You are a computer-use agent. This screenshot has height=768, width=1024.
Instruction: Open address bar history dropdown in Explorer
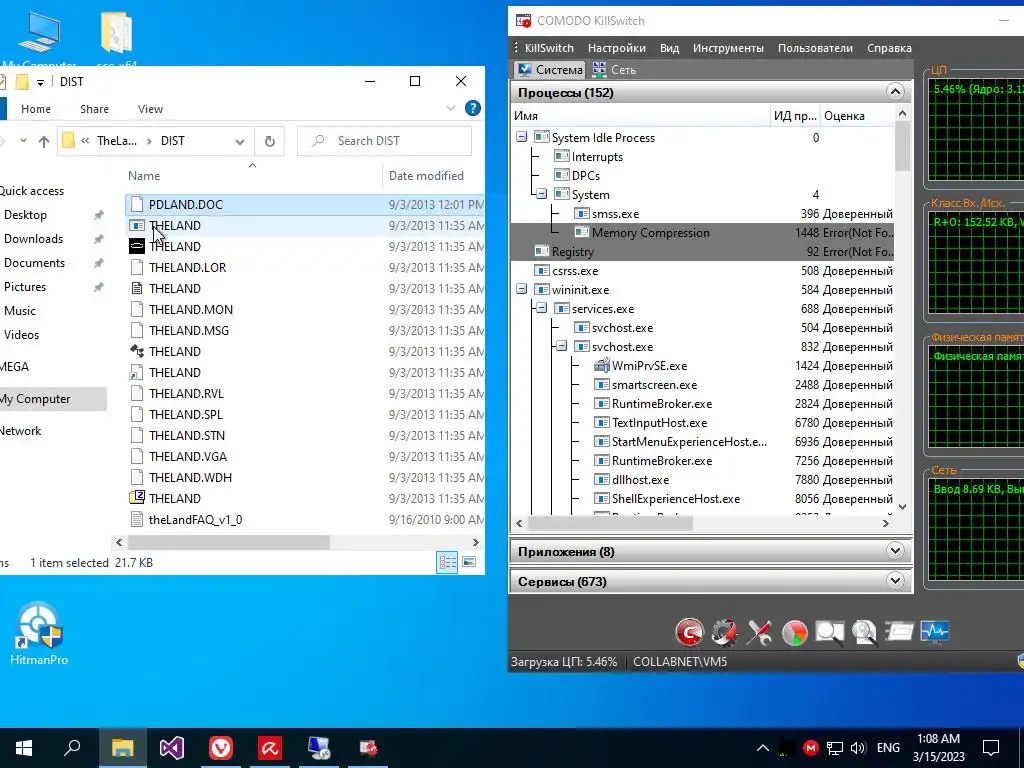click(x=240, y=142)
